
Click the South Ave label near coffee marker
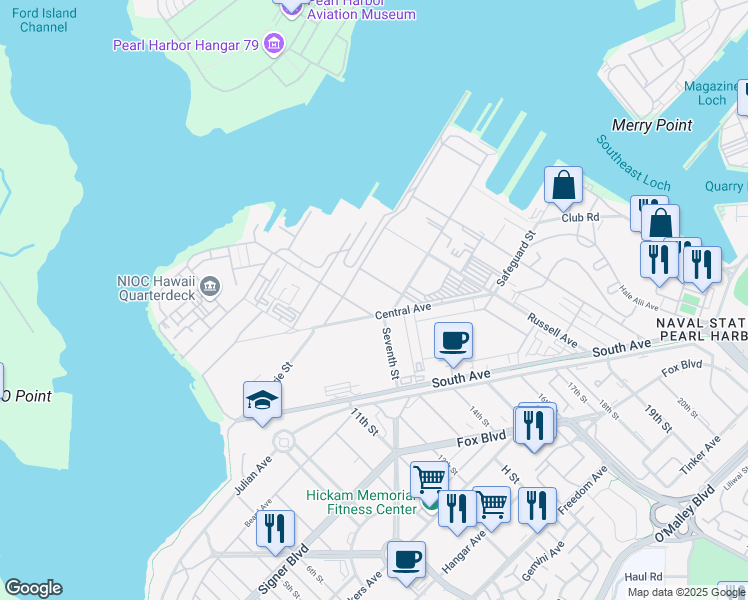tap(461, 378)
